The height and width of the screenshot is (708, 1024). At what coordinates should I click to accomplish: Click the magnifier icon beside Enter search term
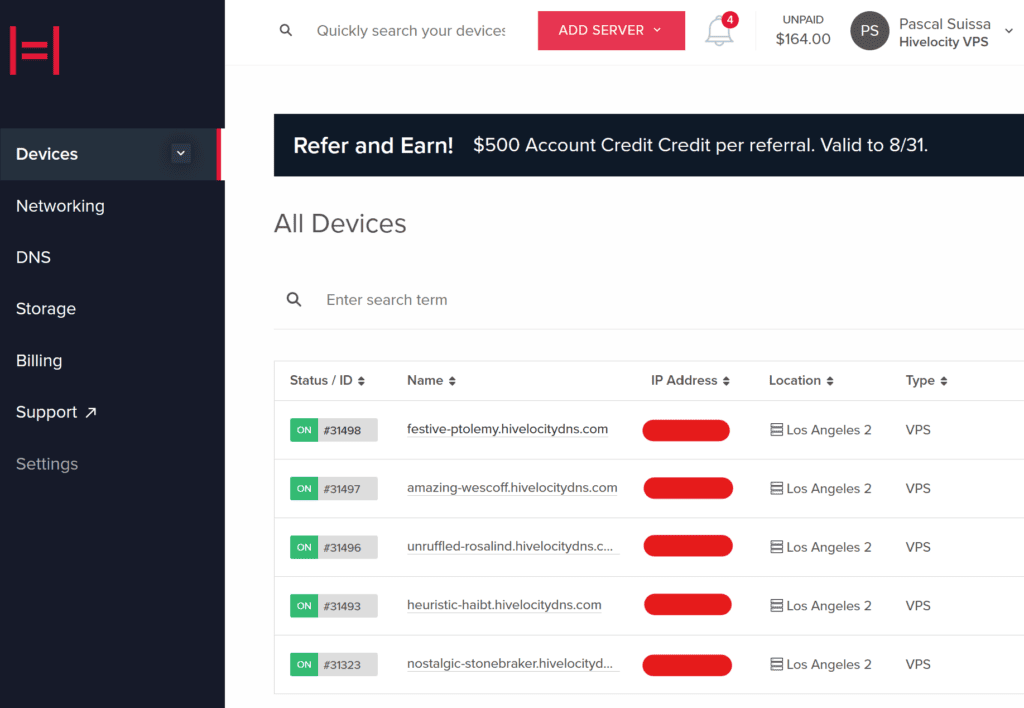pos(293,299)
